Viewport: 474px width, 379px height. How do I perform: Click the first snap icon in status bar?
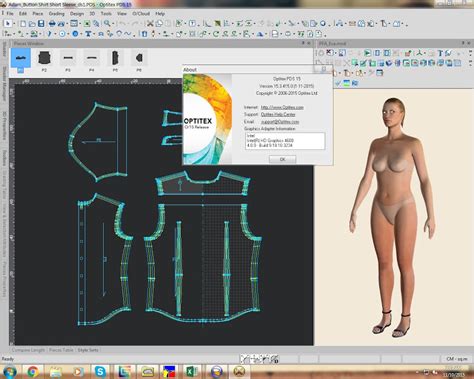(245, 359)
